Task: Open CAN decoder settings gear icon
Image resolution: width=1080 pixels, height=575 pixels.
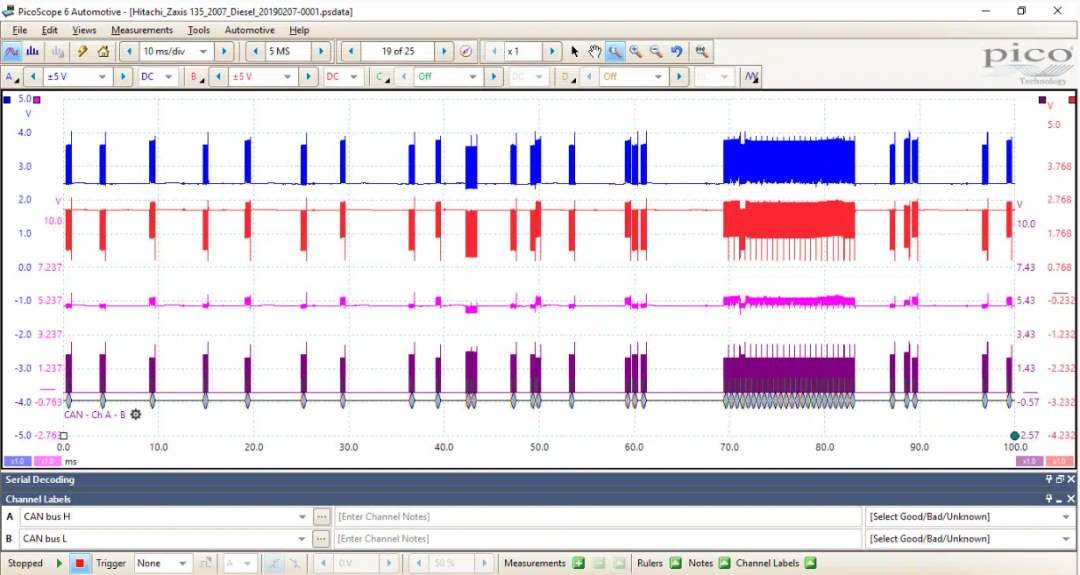Action: tap(136, 414)
